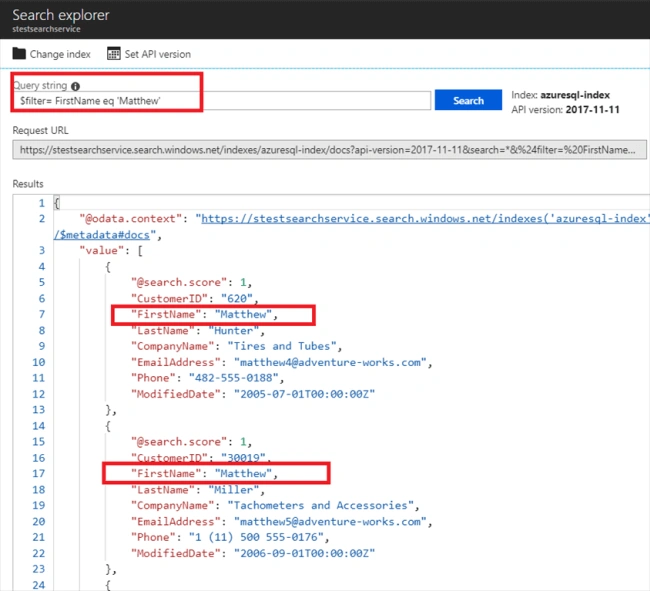Click line number 1 in results gutter
This screenshot has height=591, width=650.
41,203
